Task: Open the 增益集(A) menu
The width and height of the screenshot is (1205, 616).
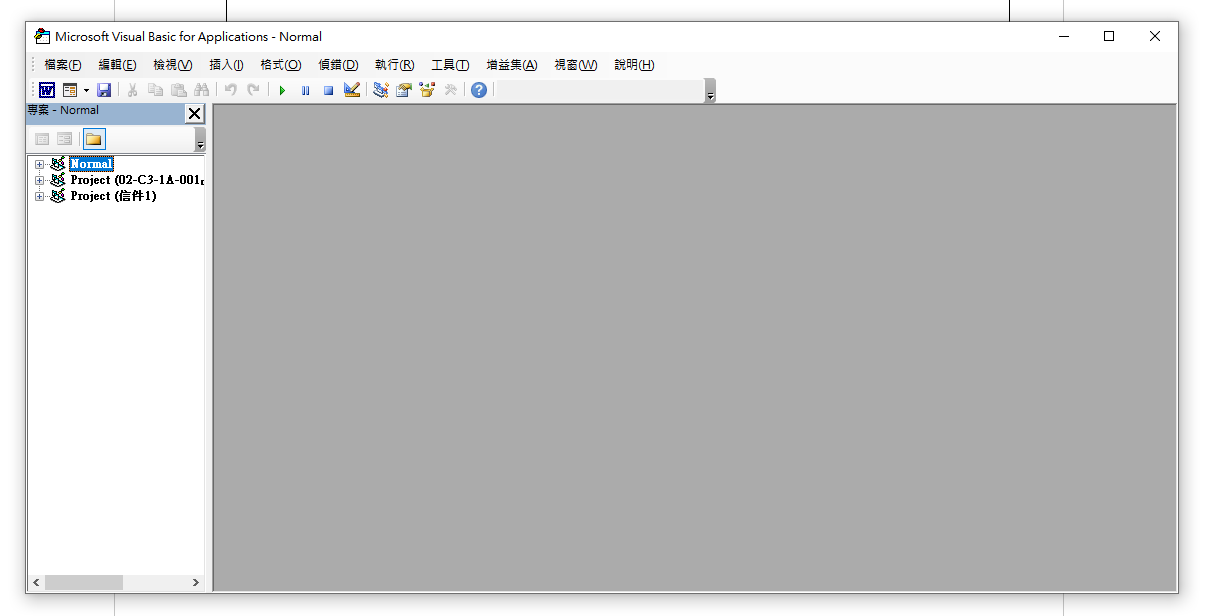Action: pos(512,65)
